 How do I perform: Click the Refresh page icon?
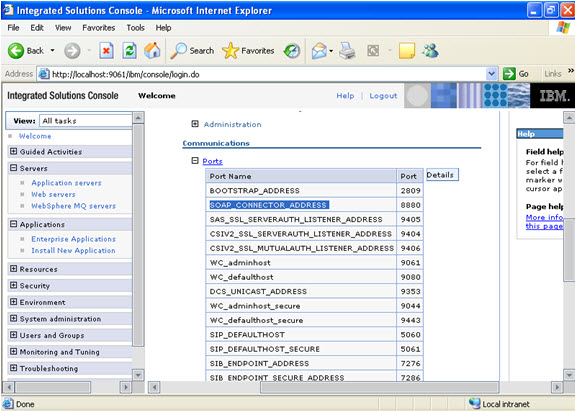click(129, 51)
